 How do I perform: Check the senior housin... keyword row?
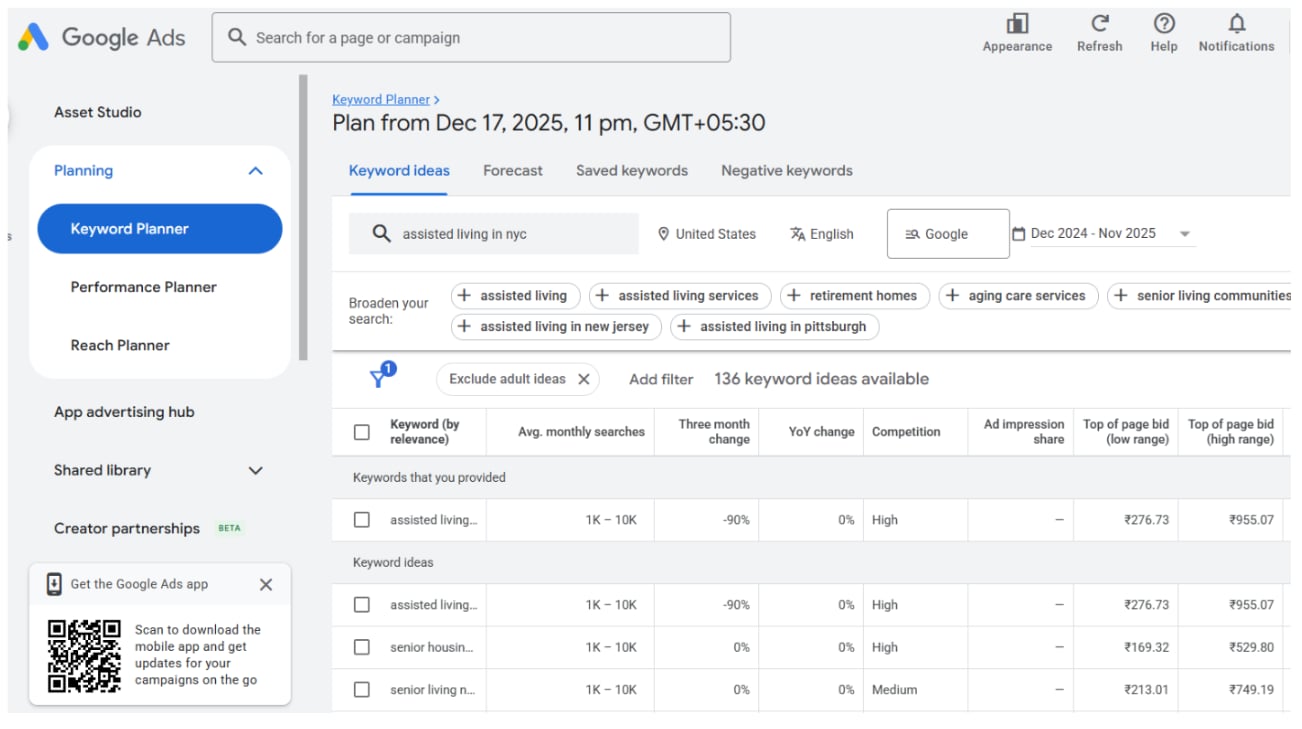[x=362, y=647]
